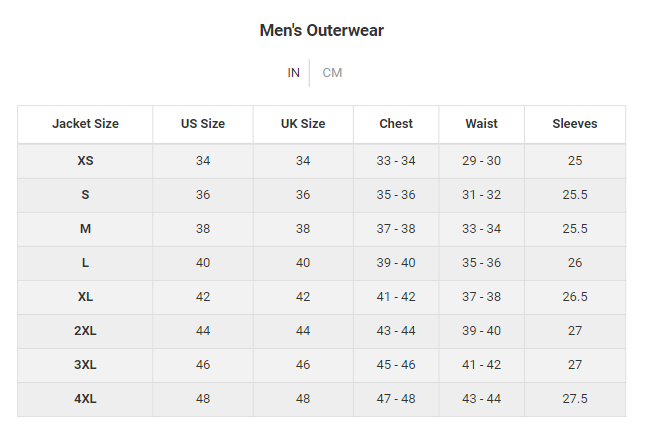Select the 3XL jacket size row label

(x=85, y=365)
